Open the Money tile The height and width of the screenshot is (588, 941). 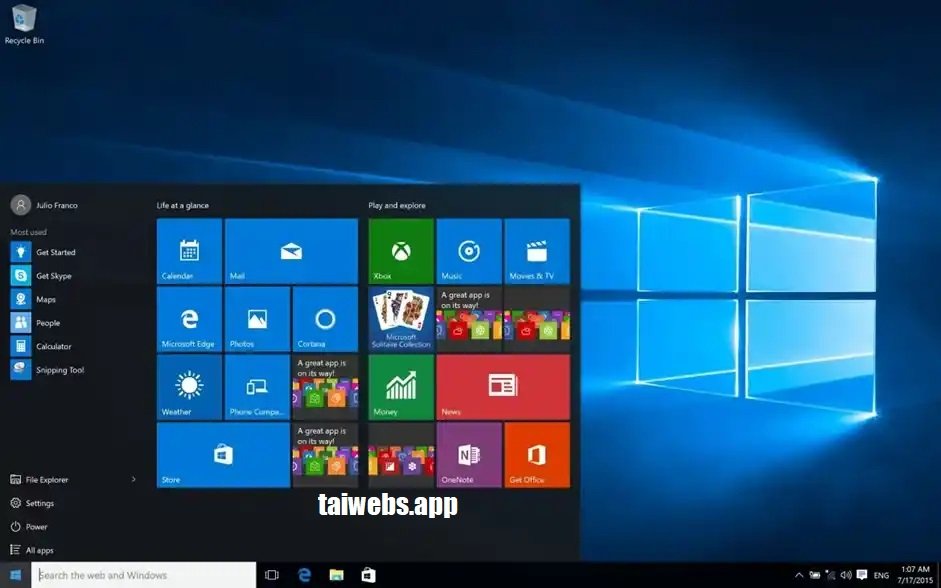401,387
